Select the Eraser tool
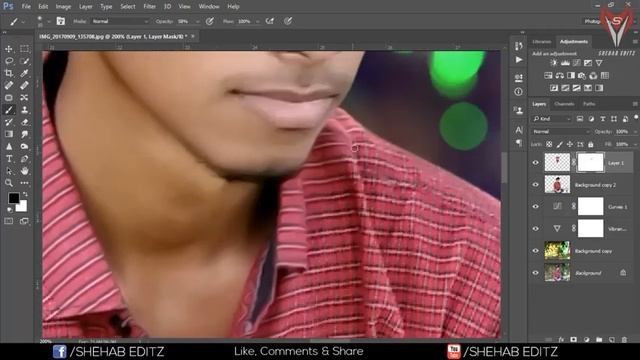640x360 pixels. click(24, 122)
